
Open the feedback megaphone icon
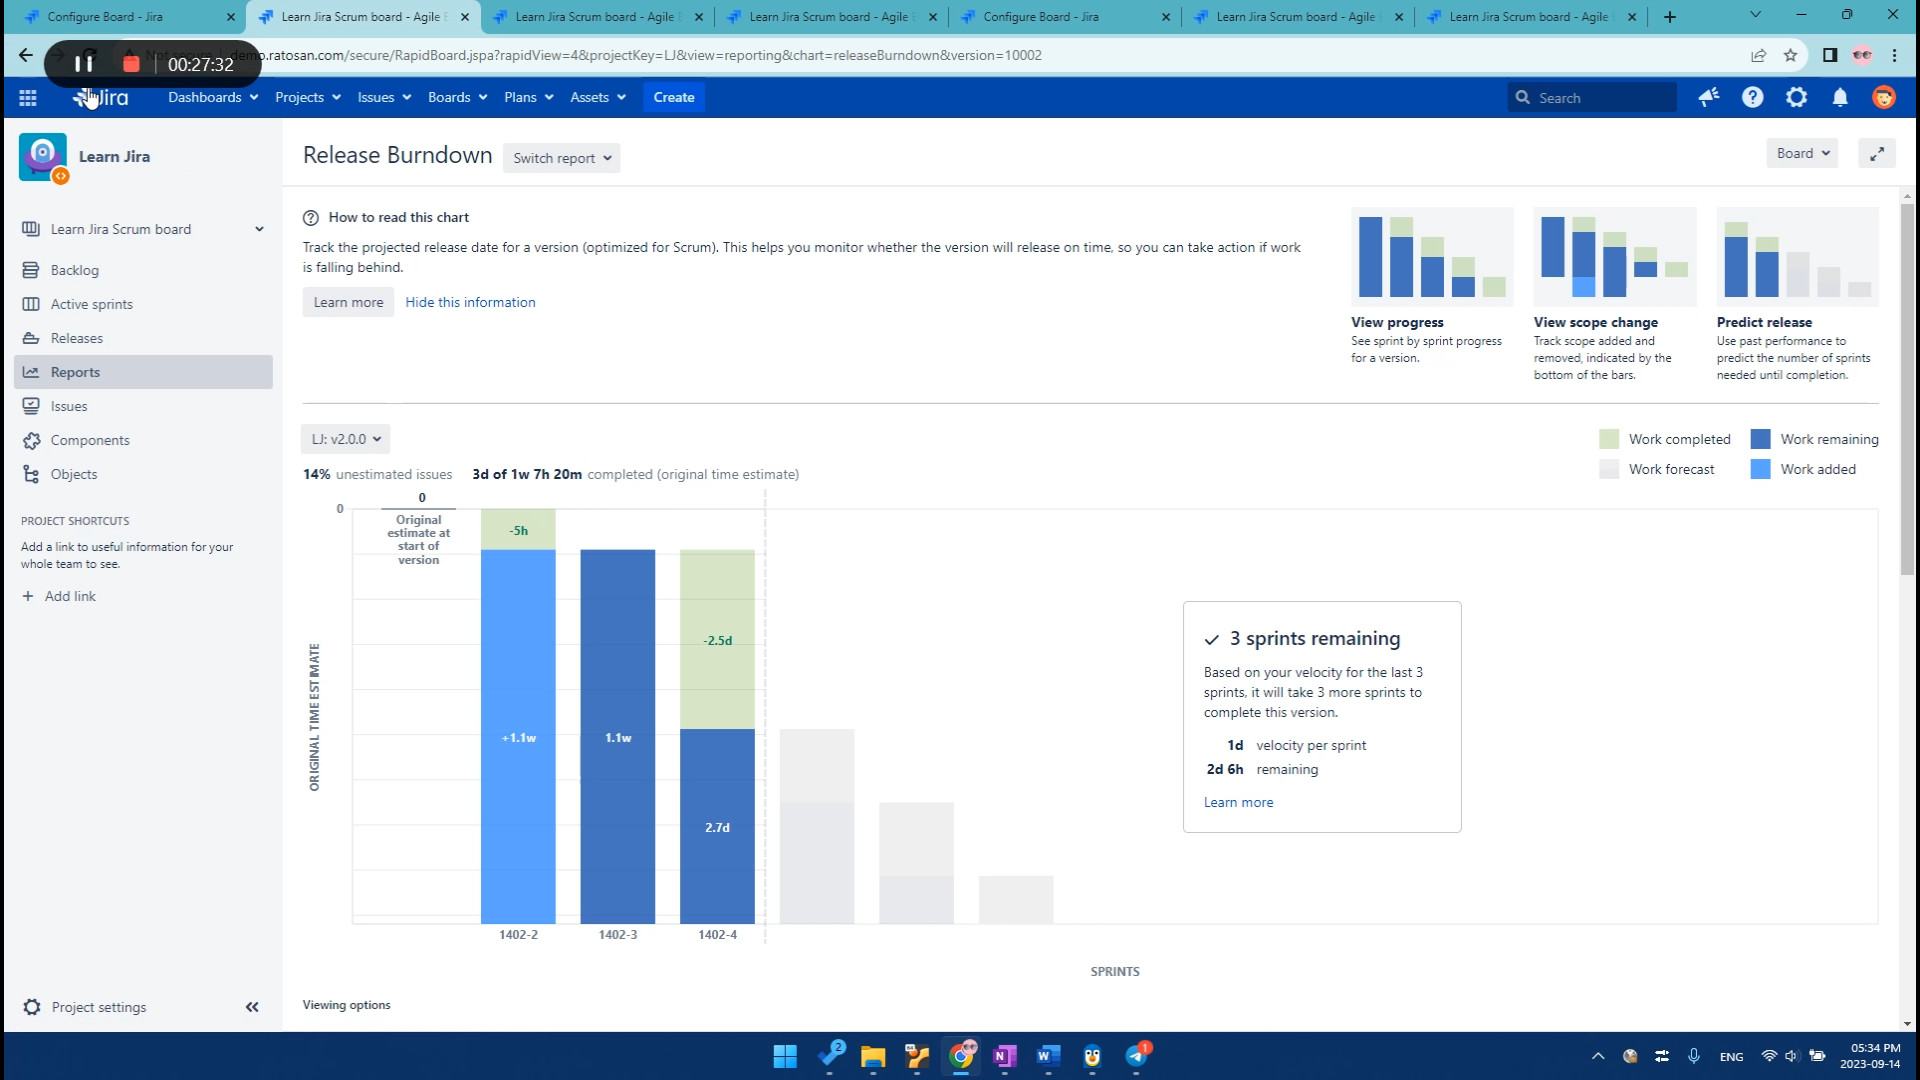1709,97
